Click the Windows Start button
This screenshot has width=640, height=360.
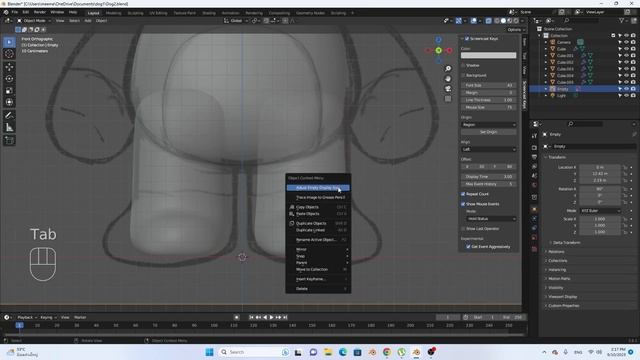[x=209, y=352]
